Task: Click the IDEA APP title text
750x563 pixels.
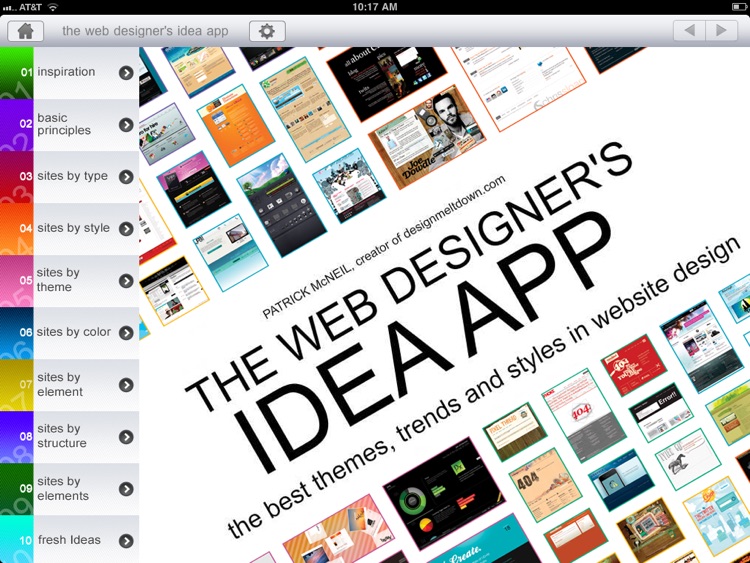Action: (423, 342)
